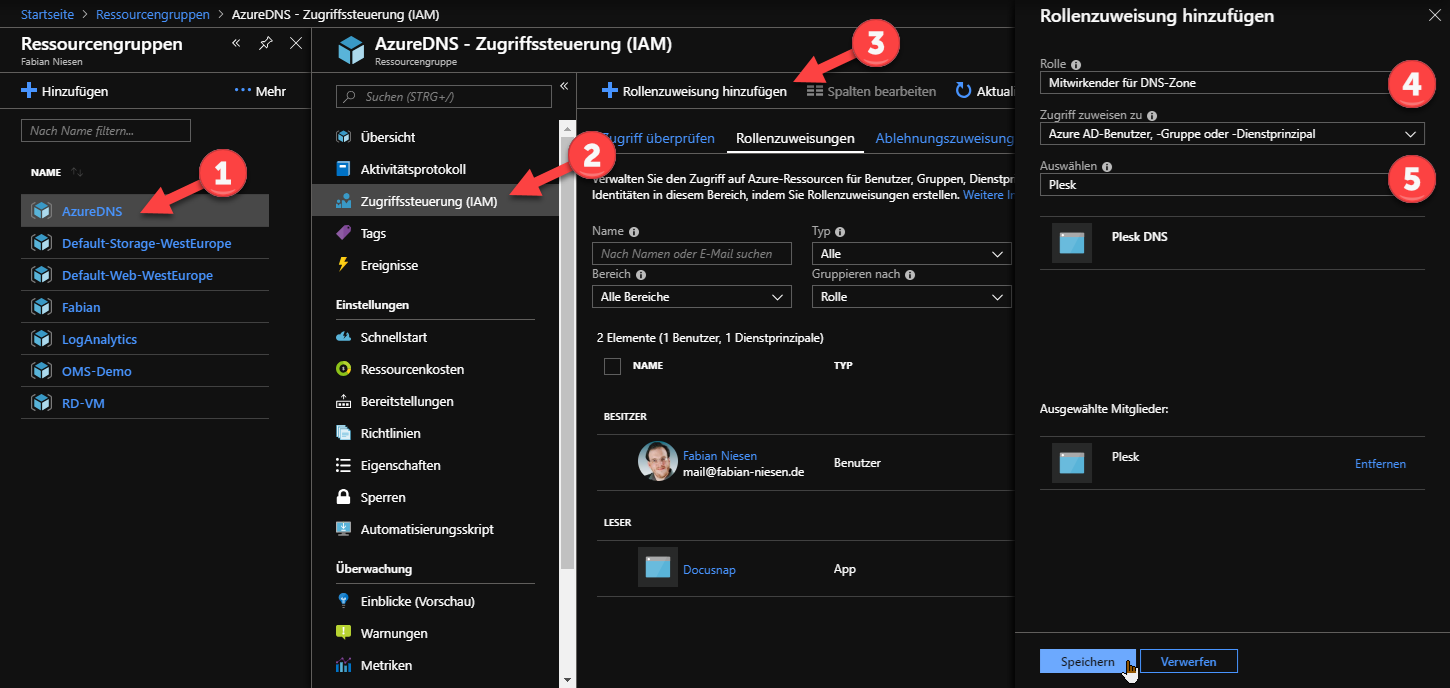This screenshot has height=688, width=1450.
Task: Sort the list by the NAME arrows
Action: (x=77, y=172)
